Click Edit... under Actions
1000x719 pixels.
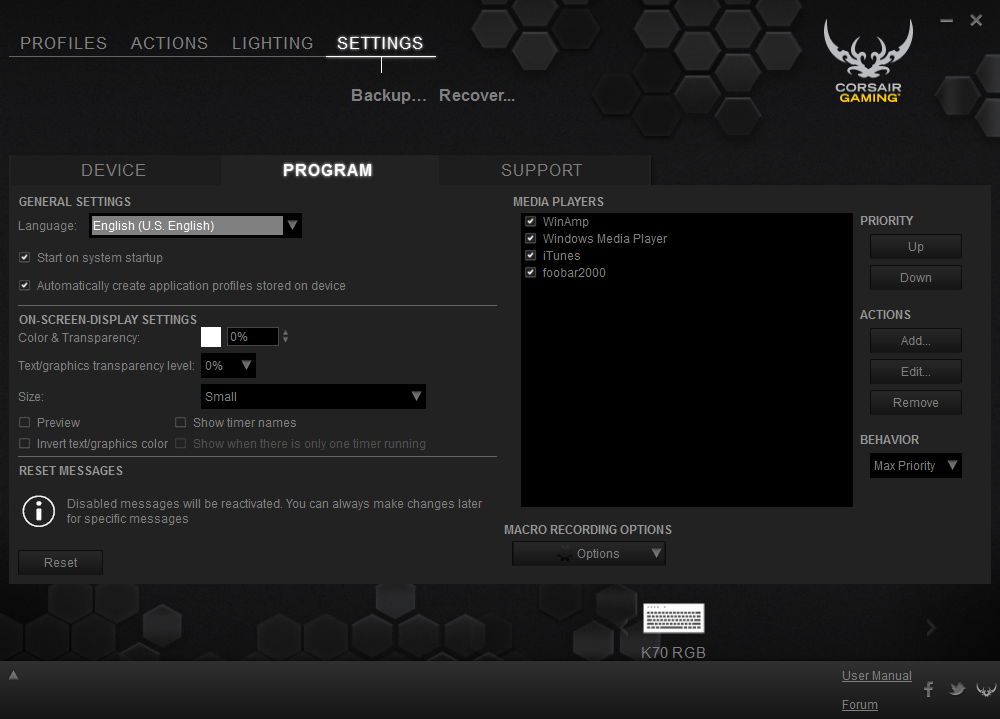[x=915, y=371]
